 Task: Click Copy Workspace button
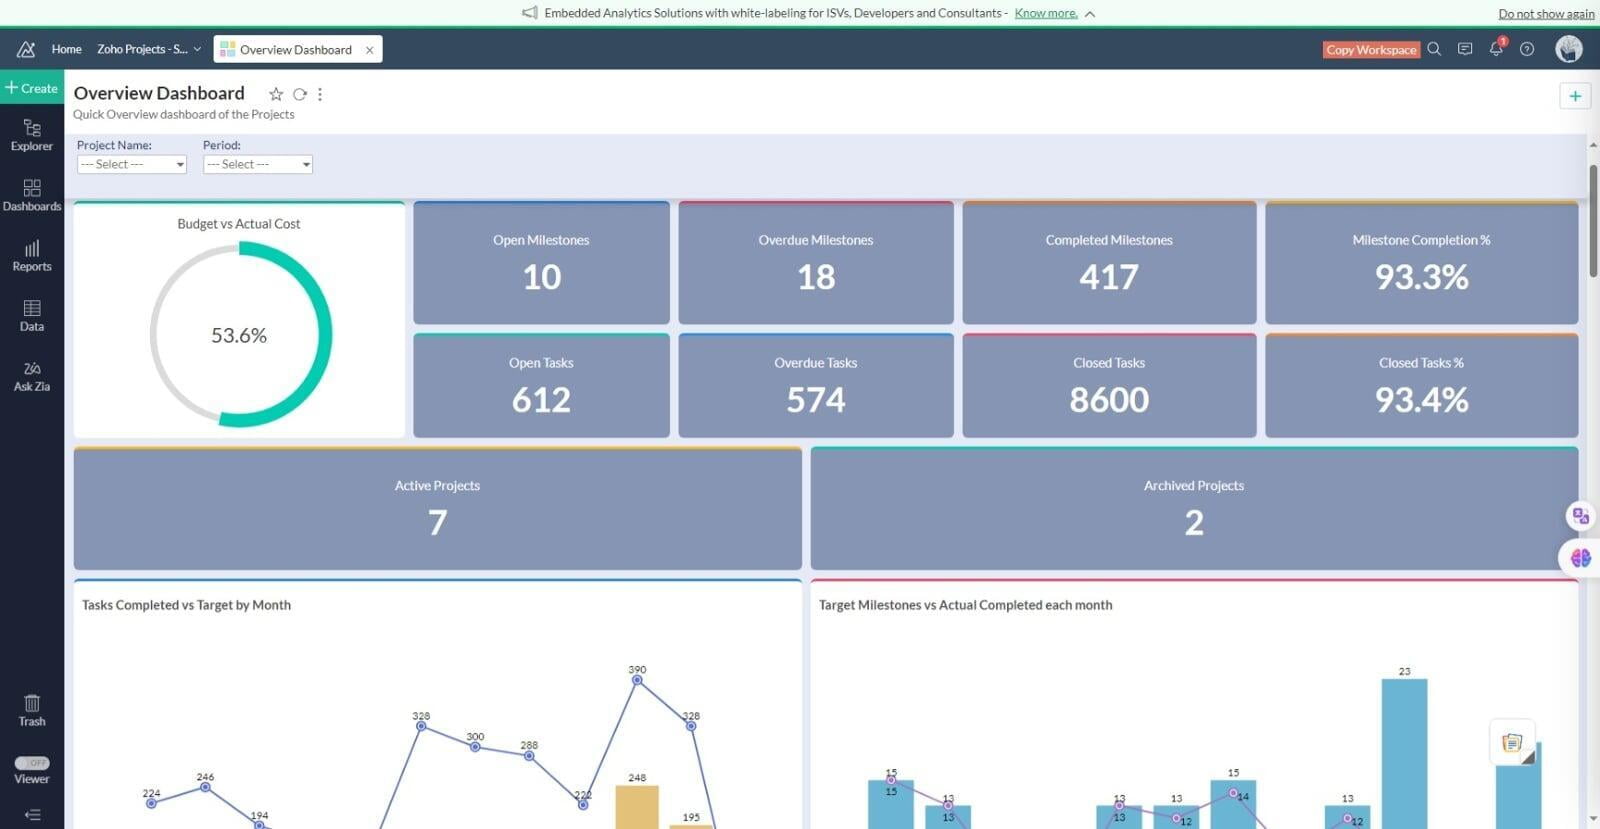point(1371,50)
